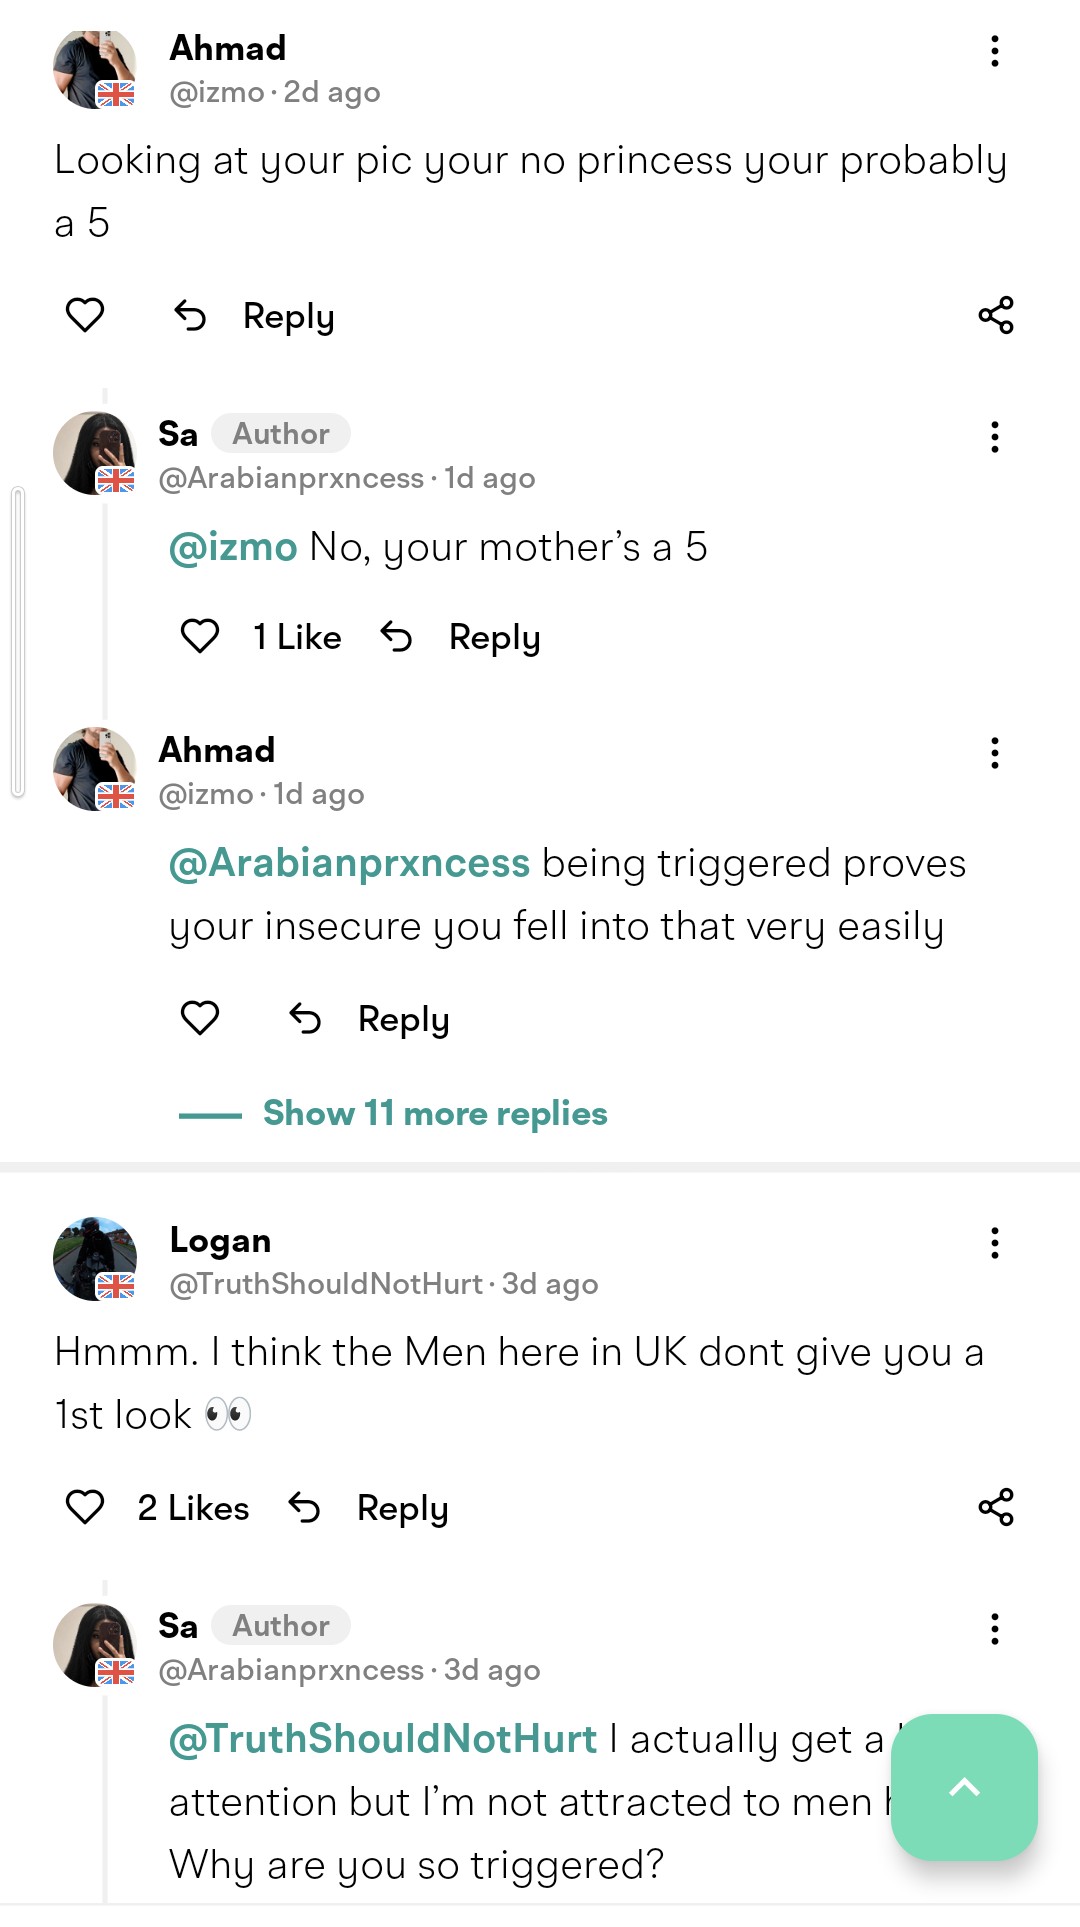Tap green scroll-to-top arrow button

coord(964,1787)
